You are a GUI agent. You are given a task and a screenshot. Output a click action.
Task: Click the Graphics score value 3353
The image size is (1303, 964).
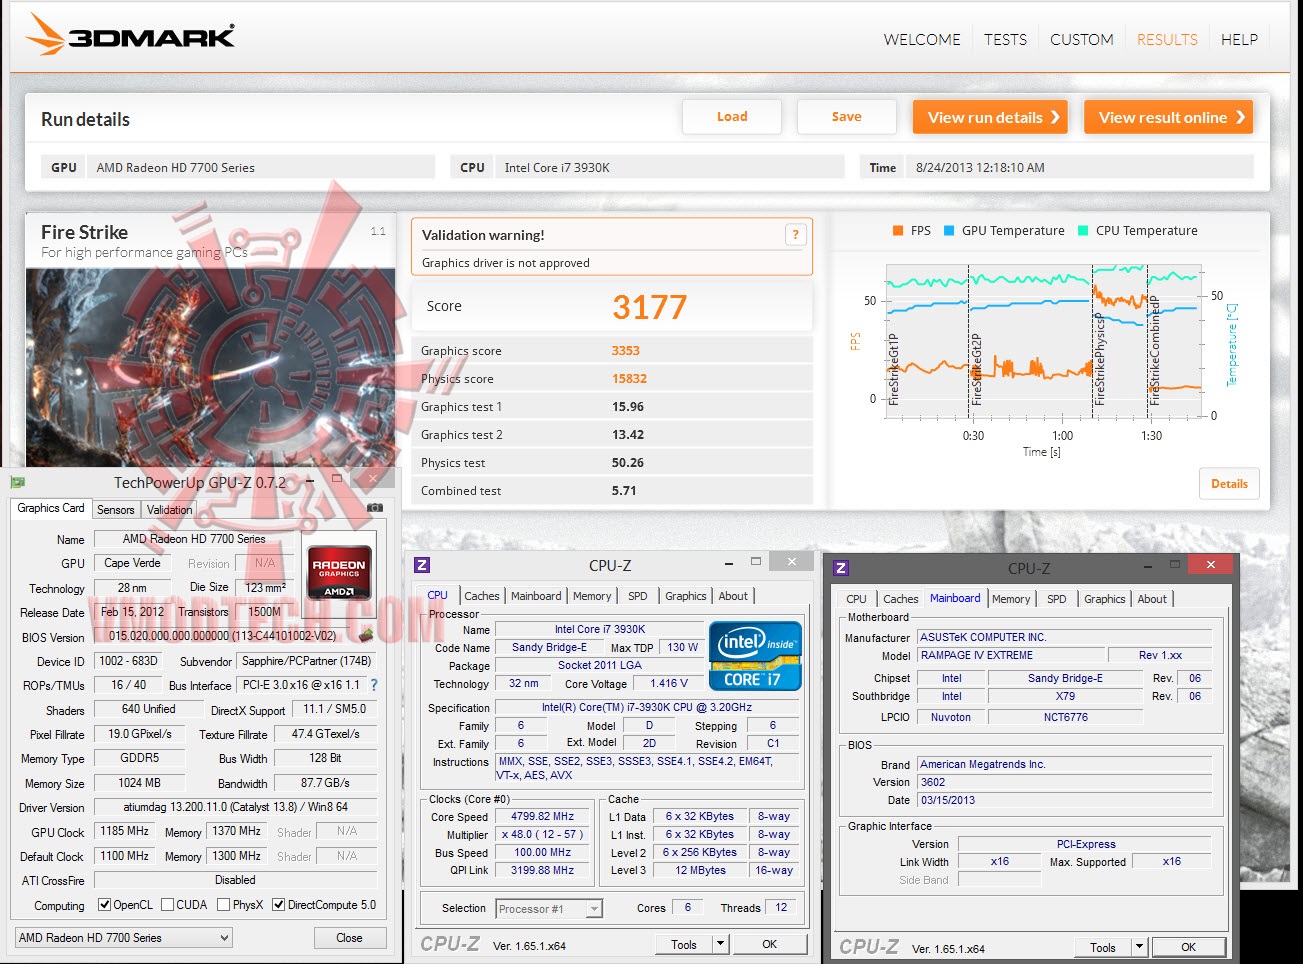click(626, 351)
